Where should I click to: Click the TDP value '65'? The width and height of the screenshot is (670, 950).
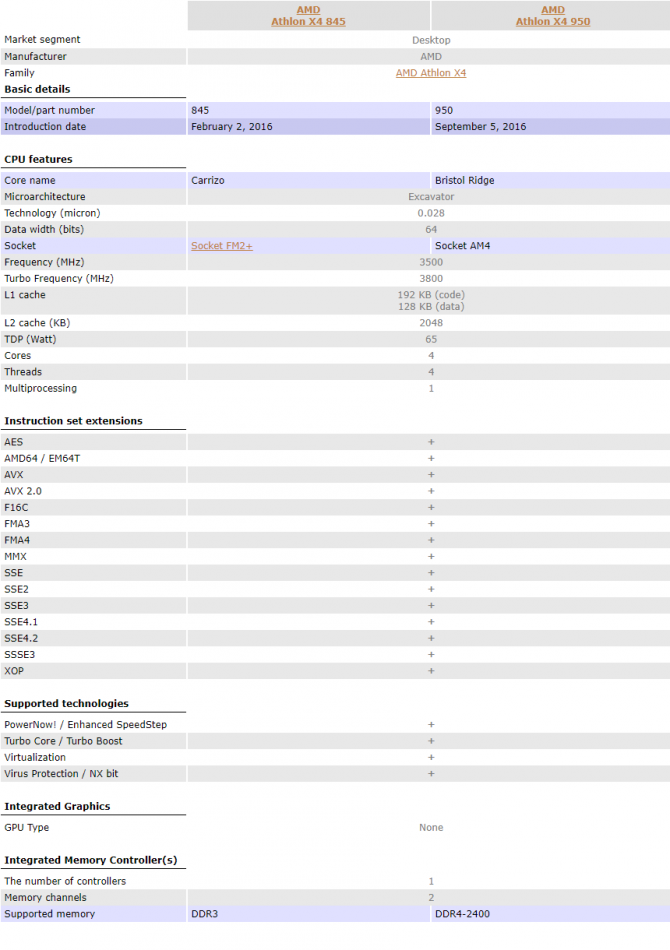tap(431, 339)
